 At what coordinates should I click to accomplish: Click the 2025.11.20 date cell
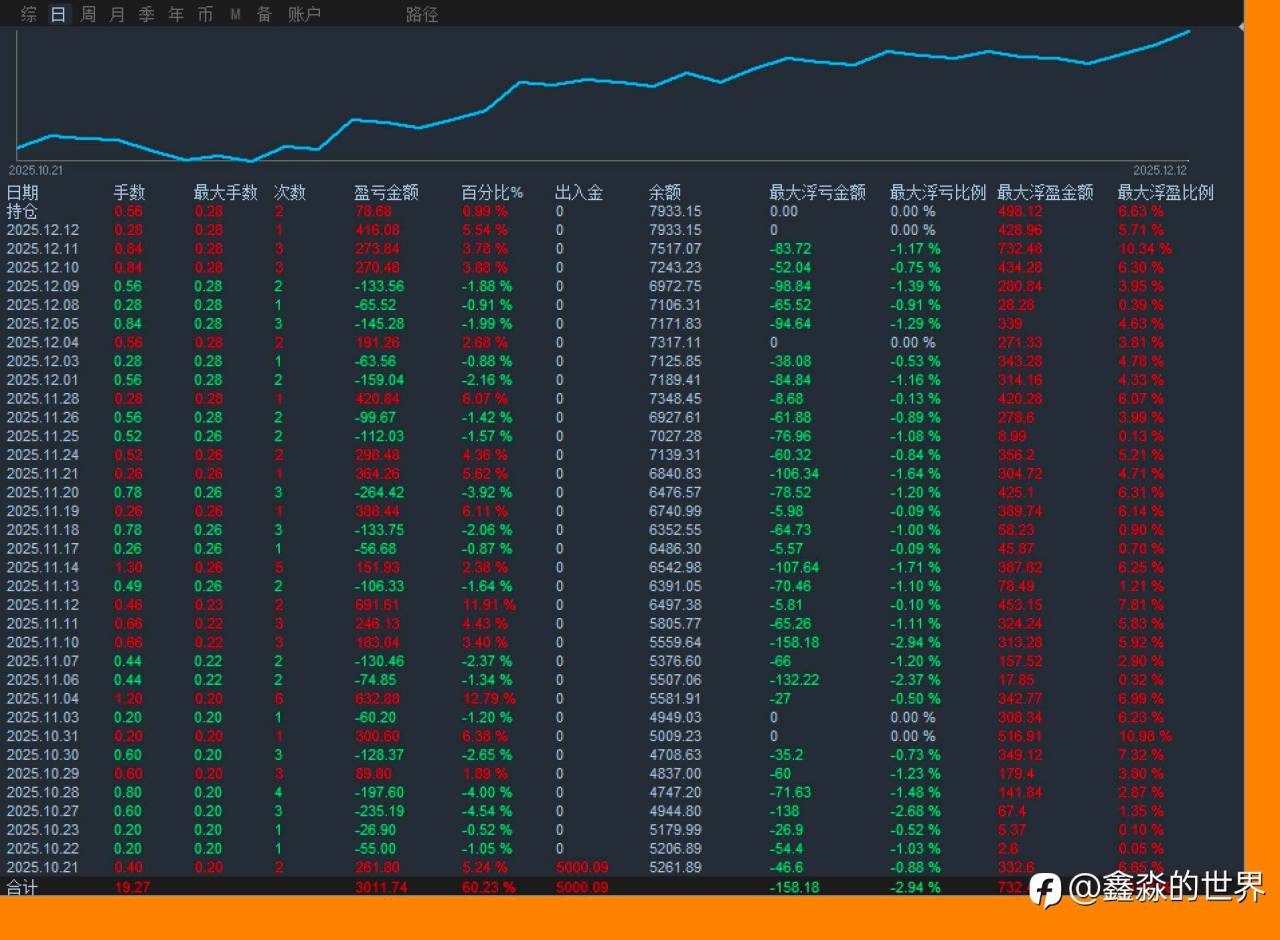[x=42, y=492]
